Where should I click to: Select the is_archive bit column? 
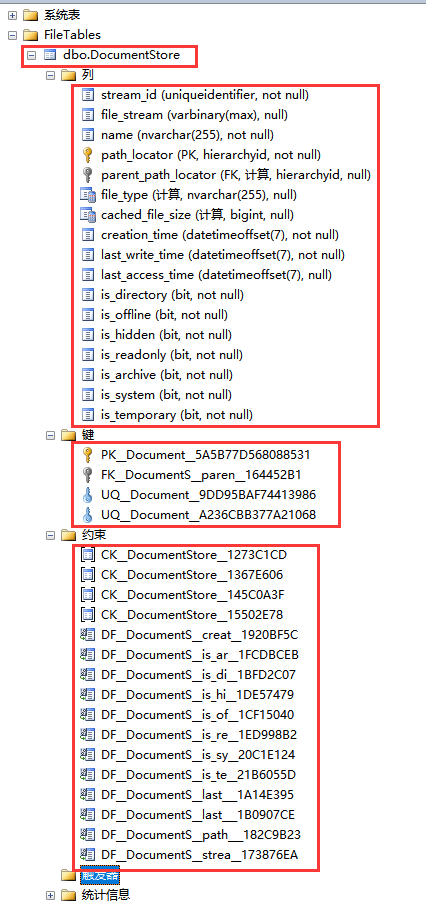pyautogui.click(x=169, y=374)
